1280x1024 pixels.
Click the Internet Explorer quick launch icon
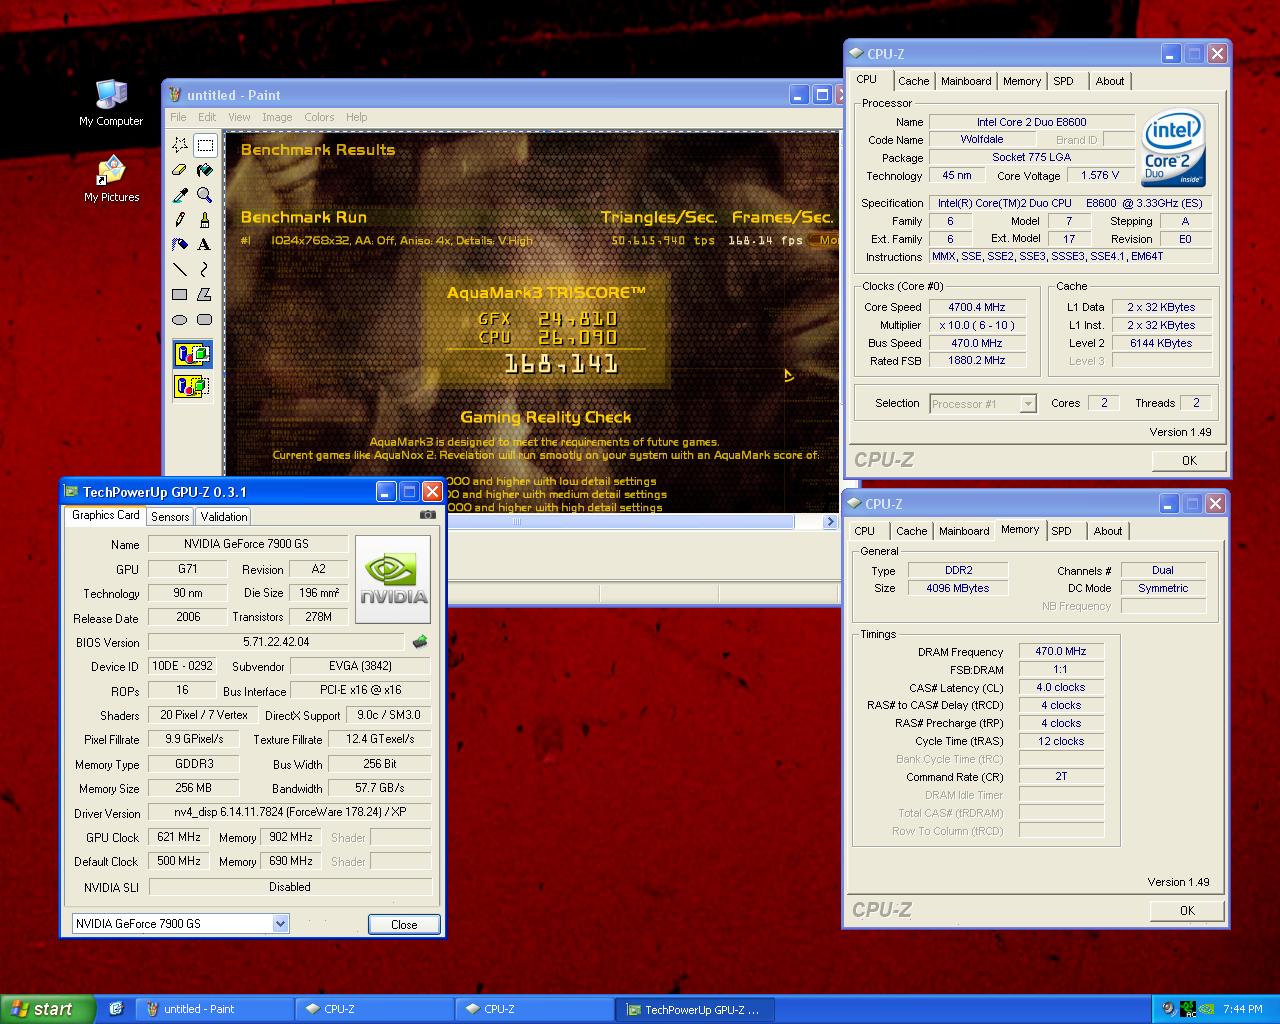(x=116, y=1009)
